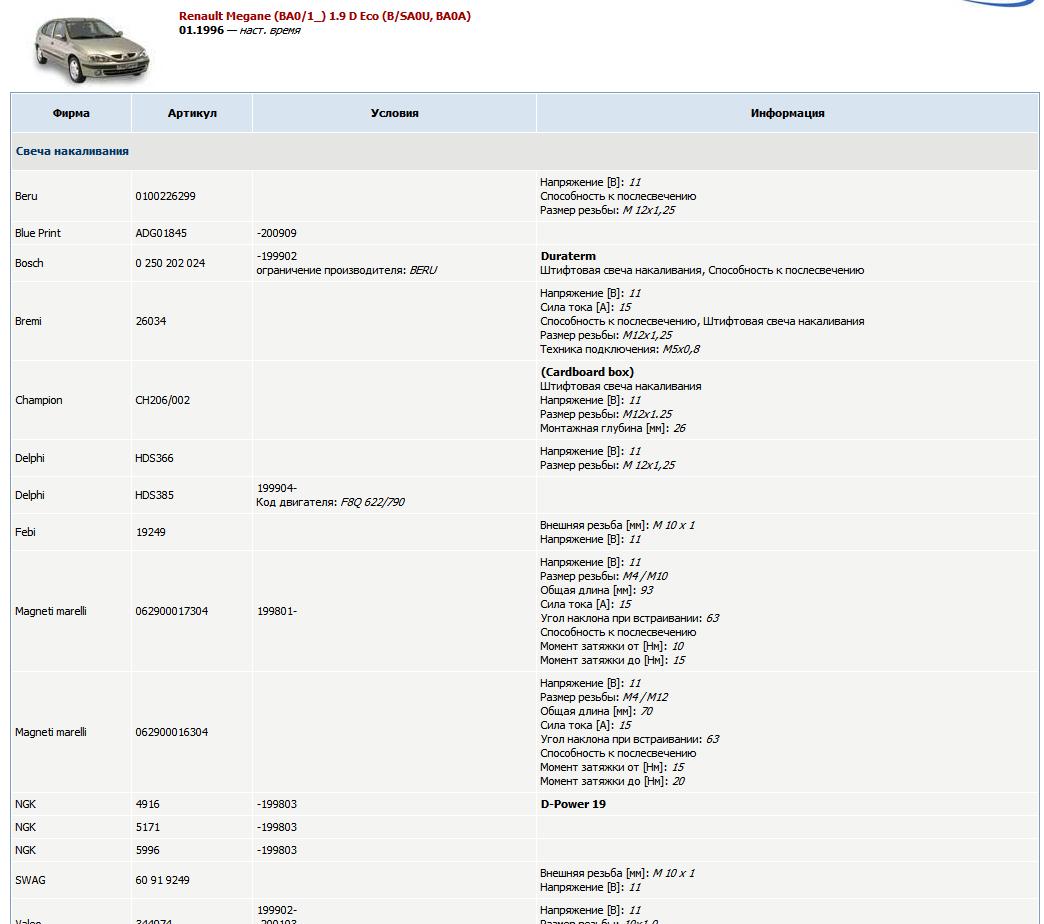Select condition 199801- in Magneti marelli row
Screen dimensions: 1044x924
coord(277,611)
